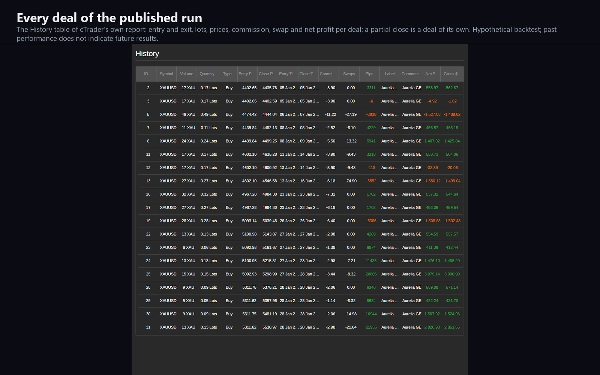
Task: Click the History panel title
Action: 147,54
